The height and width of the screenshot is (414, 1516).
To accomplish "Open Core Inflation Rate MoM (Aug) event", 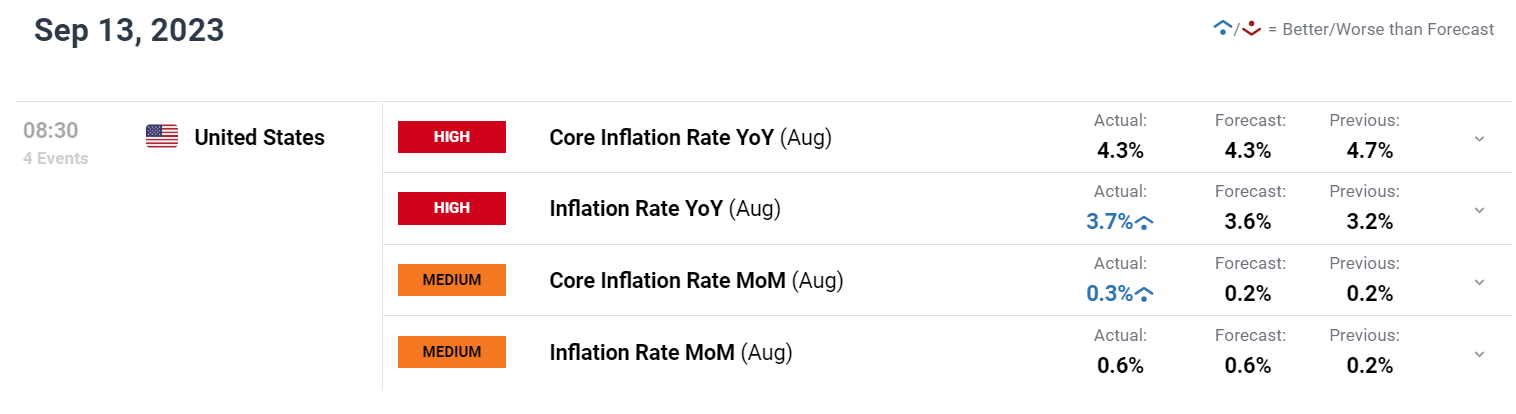I will click(x=696, y=281).
